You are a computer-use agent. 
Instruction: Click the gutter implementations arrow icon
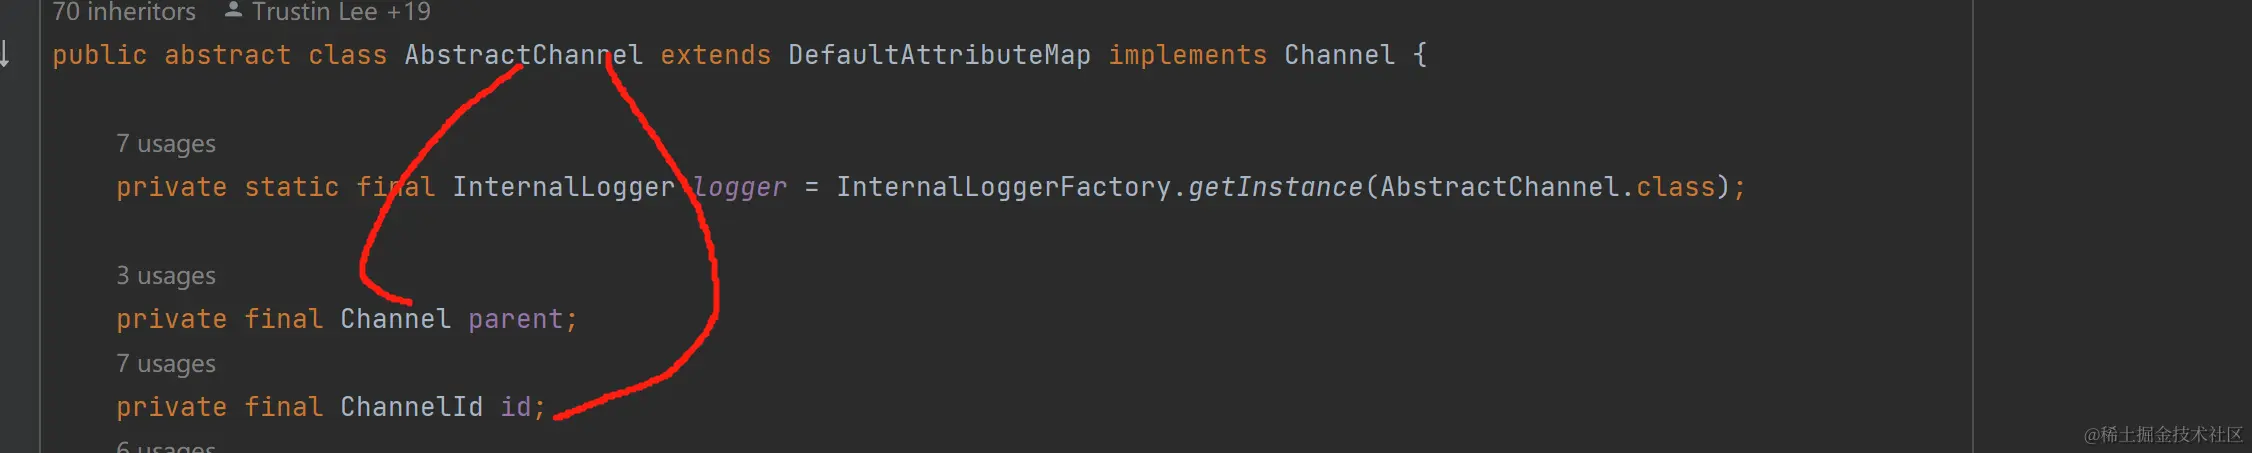click(x=5, y=53)
